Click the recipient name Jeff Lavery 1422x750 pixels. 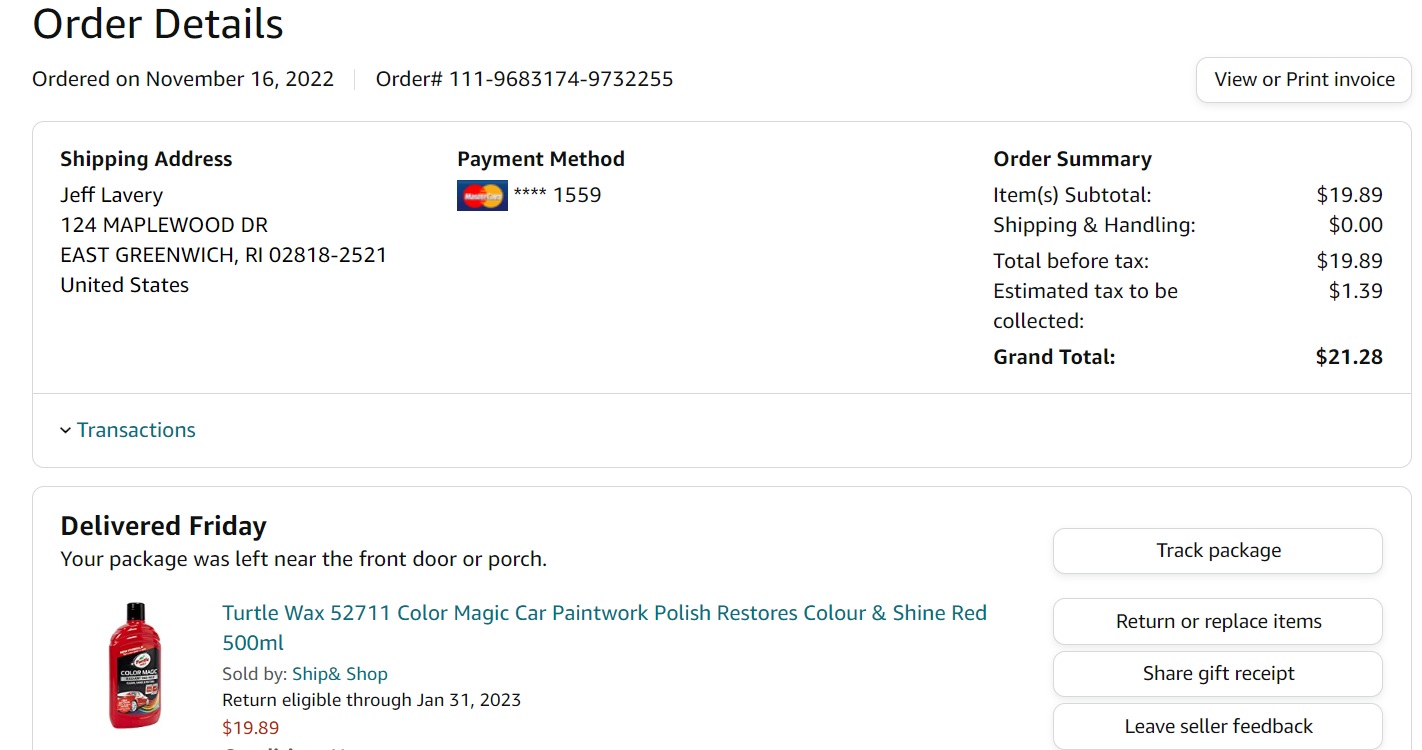click(111, 195)
